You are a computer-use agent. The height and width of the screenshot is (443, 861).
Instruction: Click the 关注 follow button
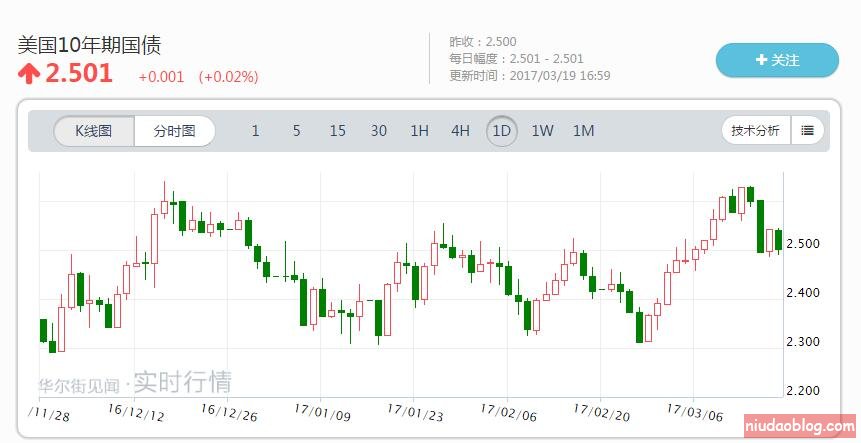pos(777,60)
